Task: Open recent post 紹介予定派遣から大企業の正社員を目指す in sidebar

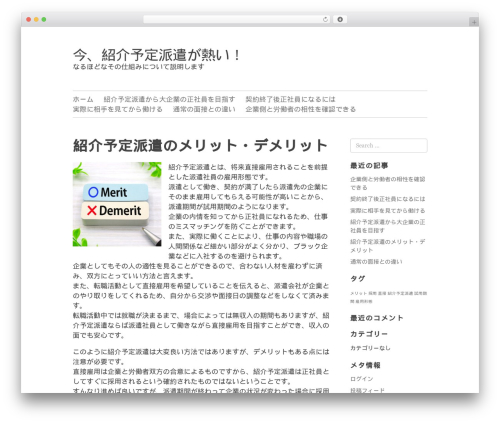Action: point(388,226)
